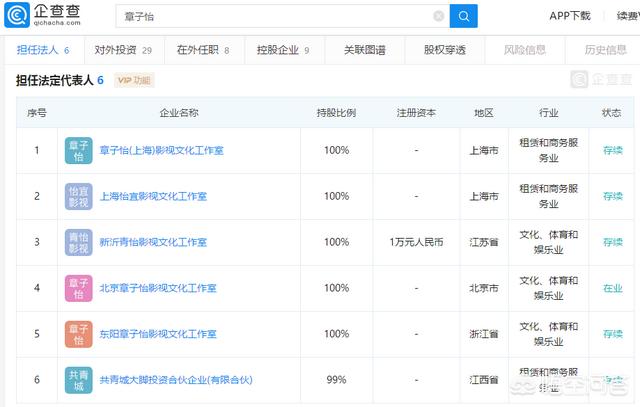The height and width of the screenshot is (407, 640).
Task: Click the VIP 功能 badge
Action: pyautogui.click(x=134, y=80)
